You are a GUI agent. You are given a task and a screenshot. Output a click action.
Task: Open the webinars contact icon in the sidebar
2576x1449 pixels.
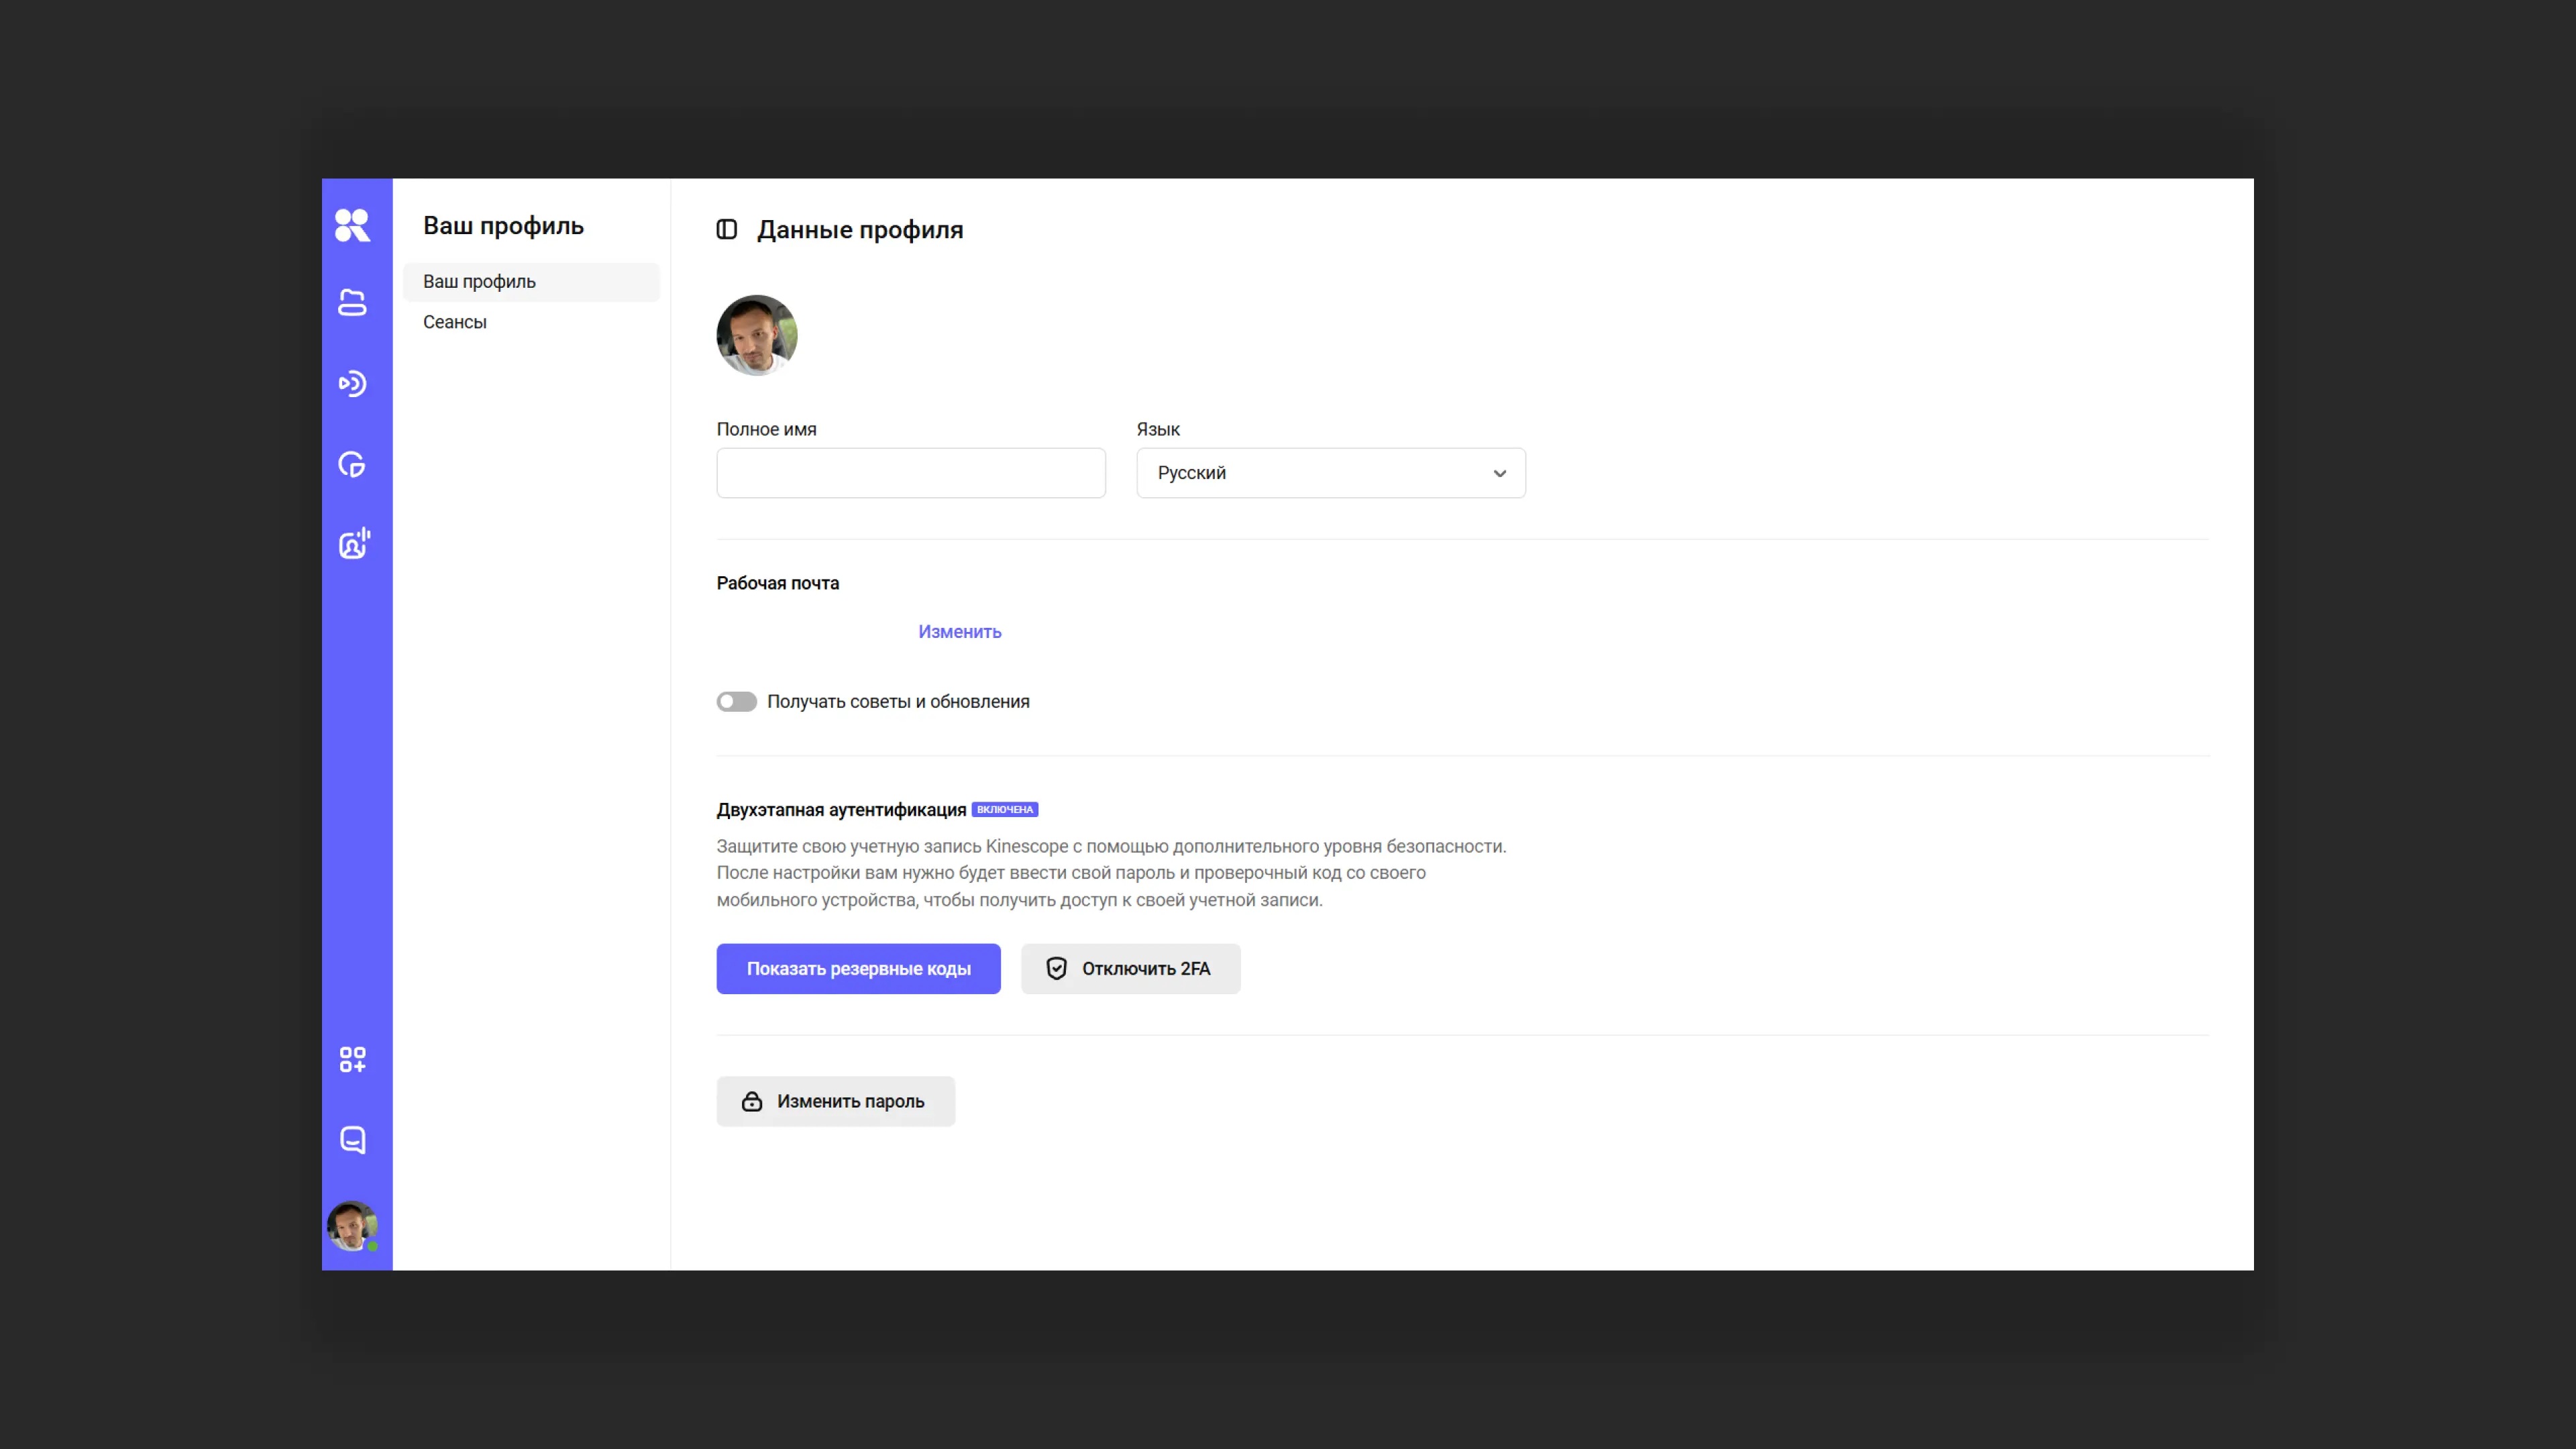coord(353,544)
